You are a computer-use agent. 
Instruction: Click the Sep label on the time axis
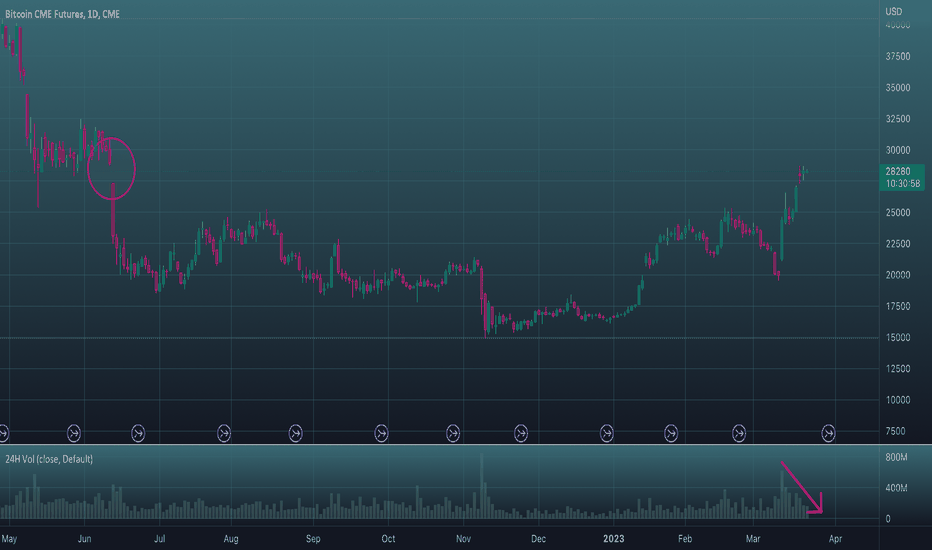tap(313, 539)
